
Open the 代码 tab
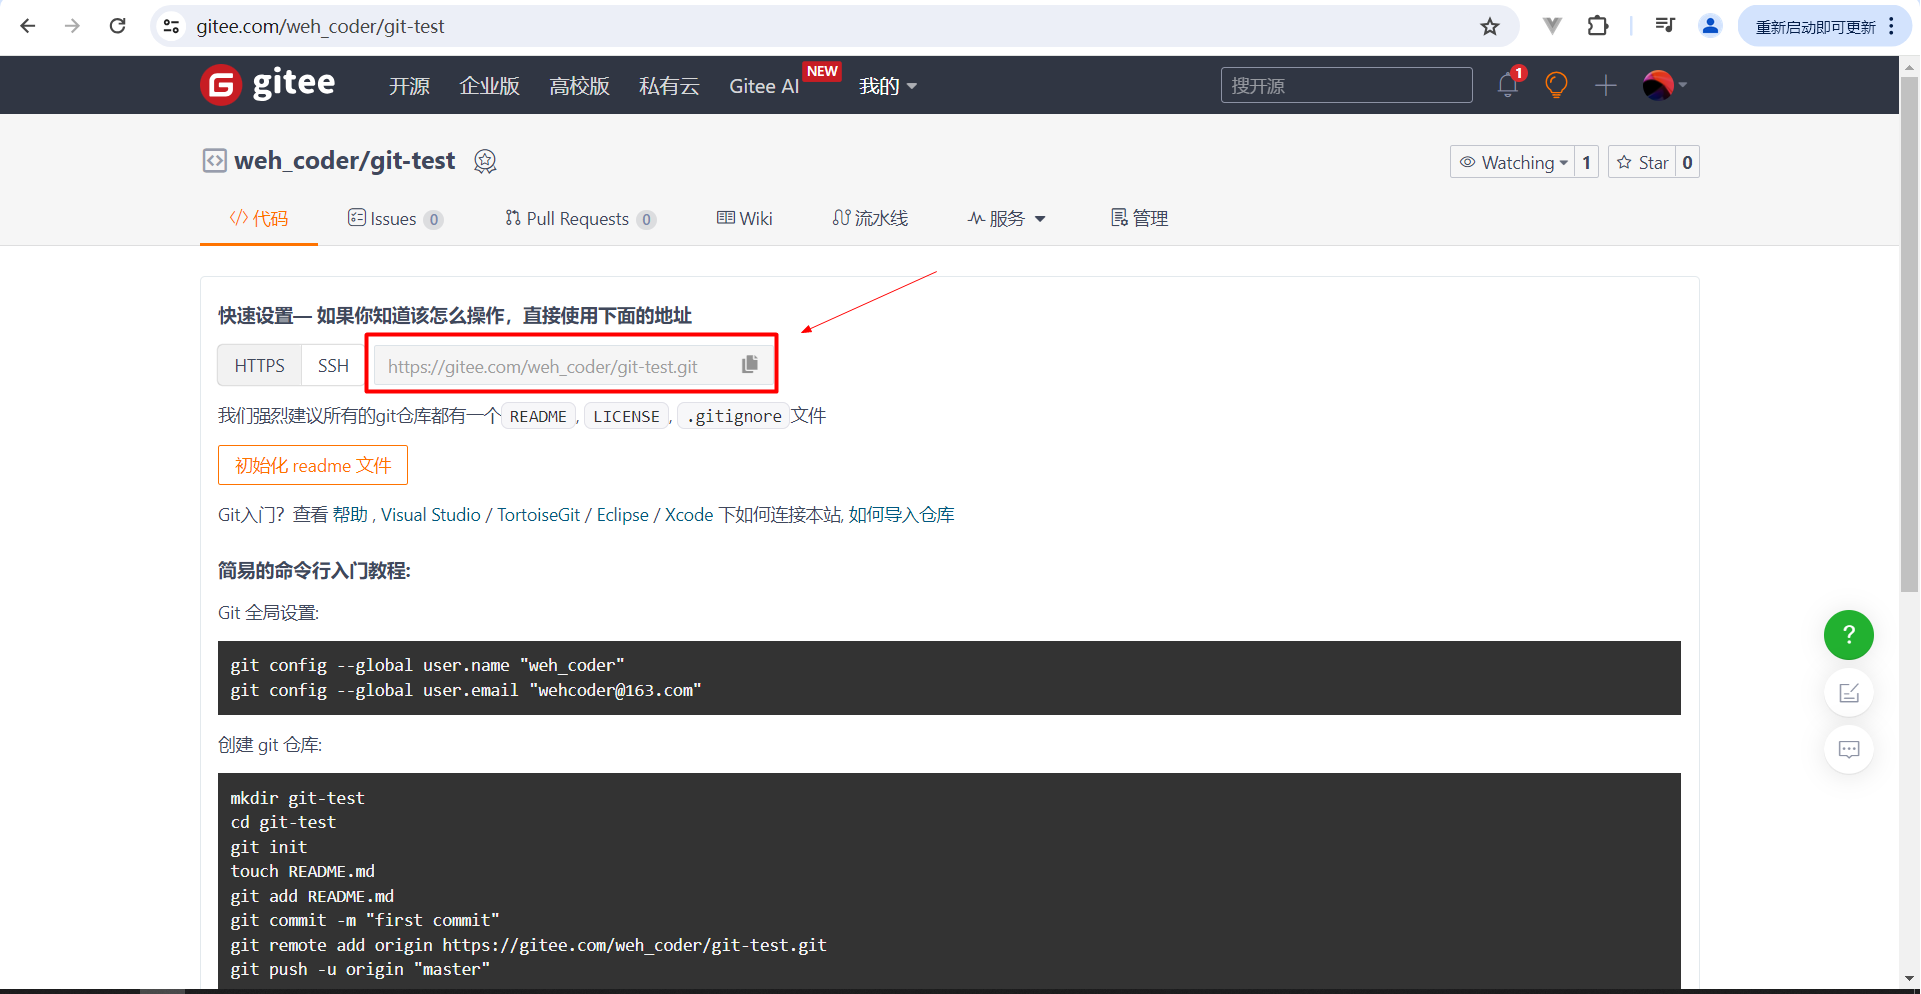259,218
